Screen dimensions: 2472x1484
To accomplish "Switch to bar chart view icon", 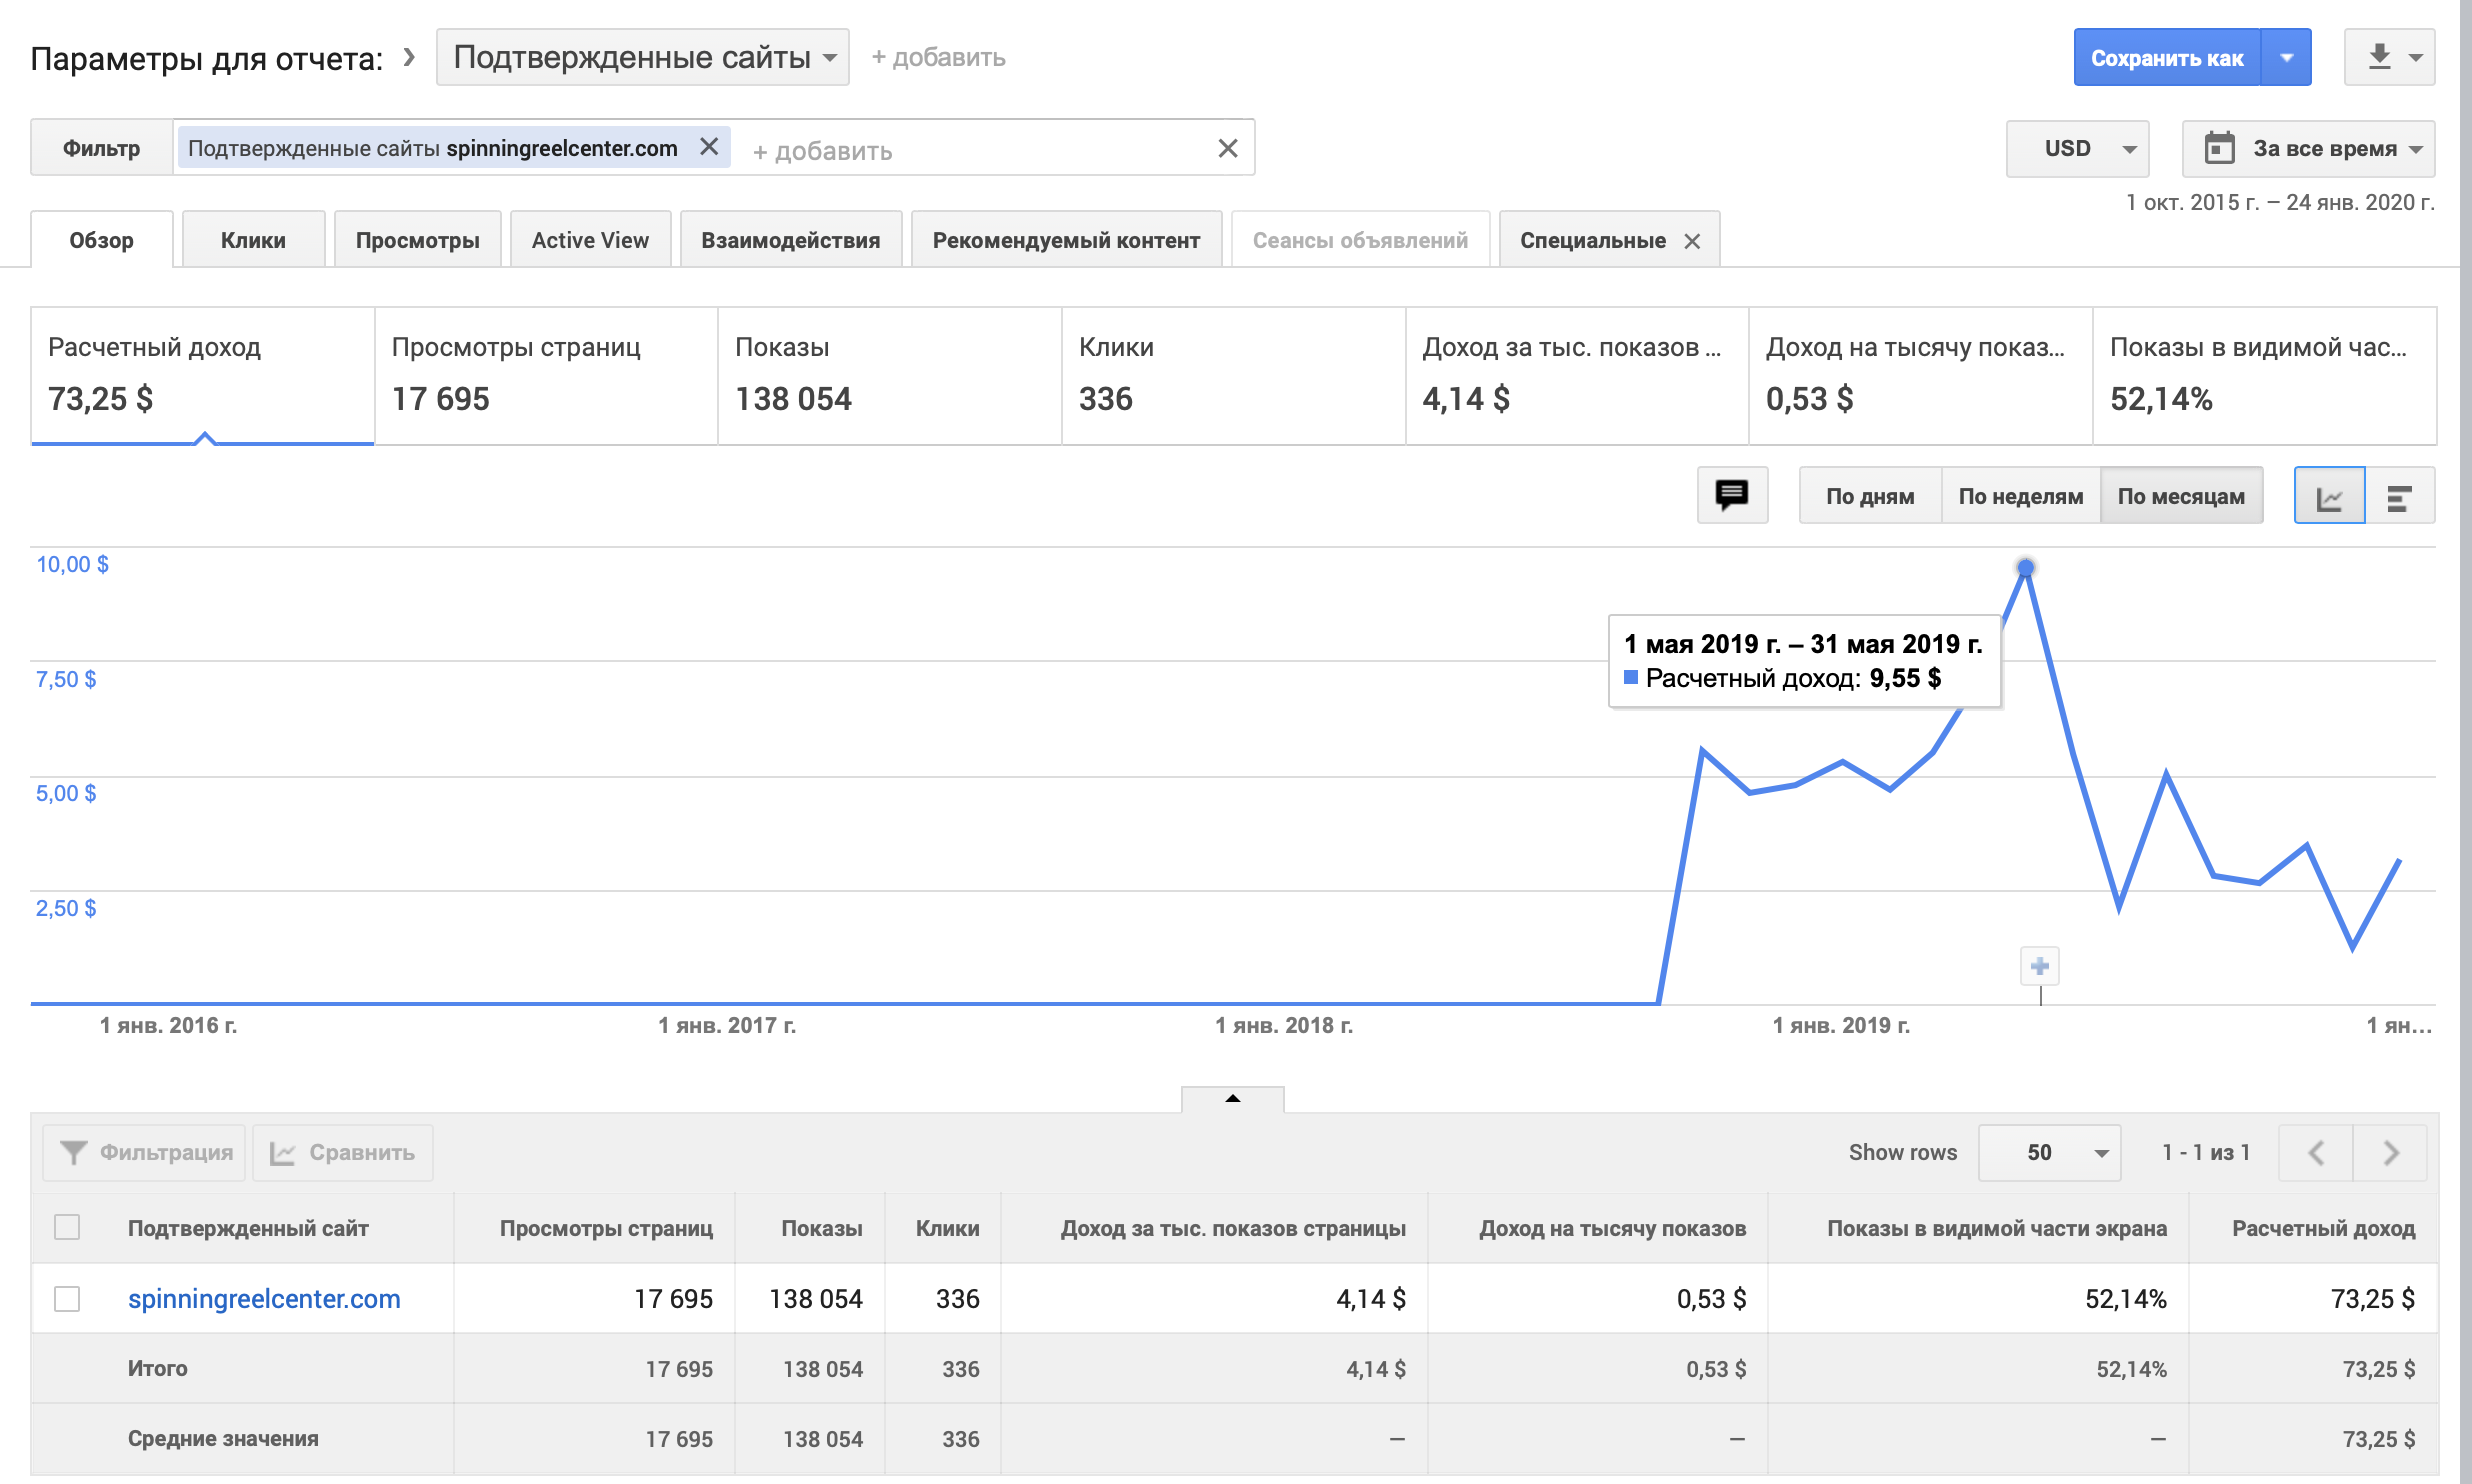I will [2399, 496].
